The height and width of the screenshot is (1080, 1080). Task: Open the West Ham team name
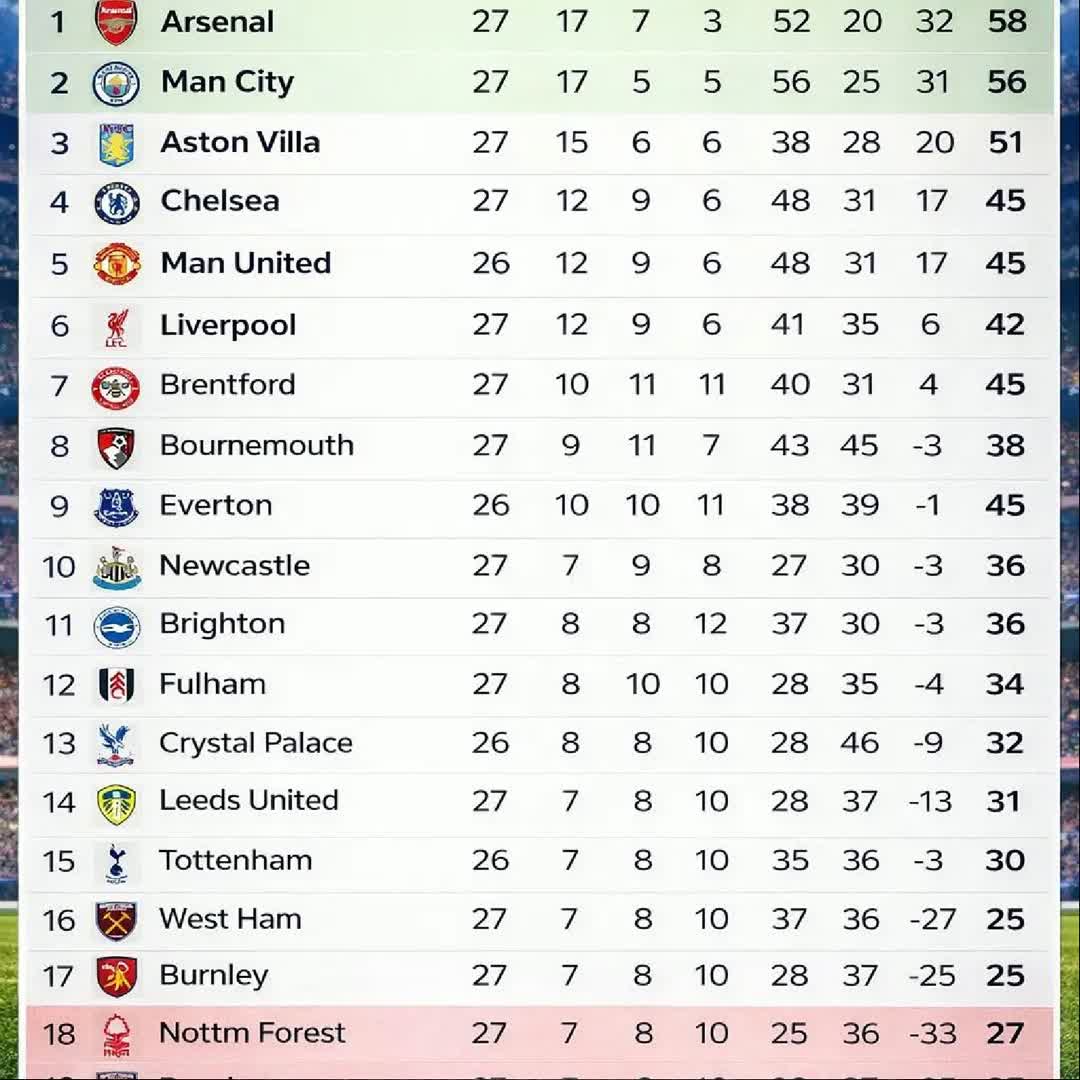coord(230,919)
